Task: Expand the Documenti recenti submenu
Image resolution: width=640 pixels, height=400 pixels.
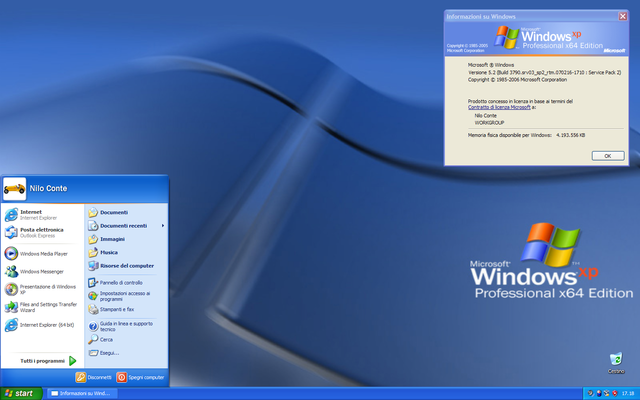Action: coord(127,226)
